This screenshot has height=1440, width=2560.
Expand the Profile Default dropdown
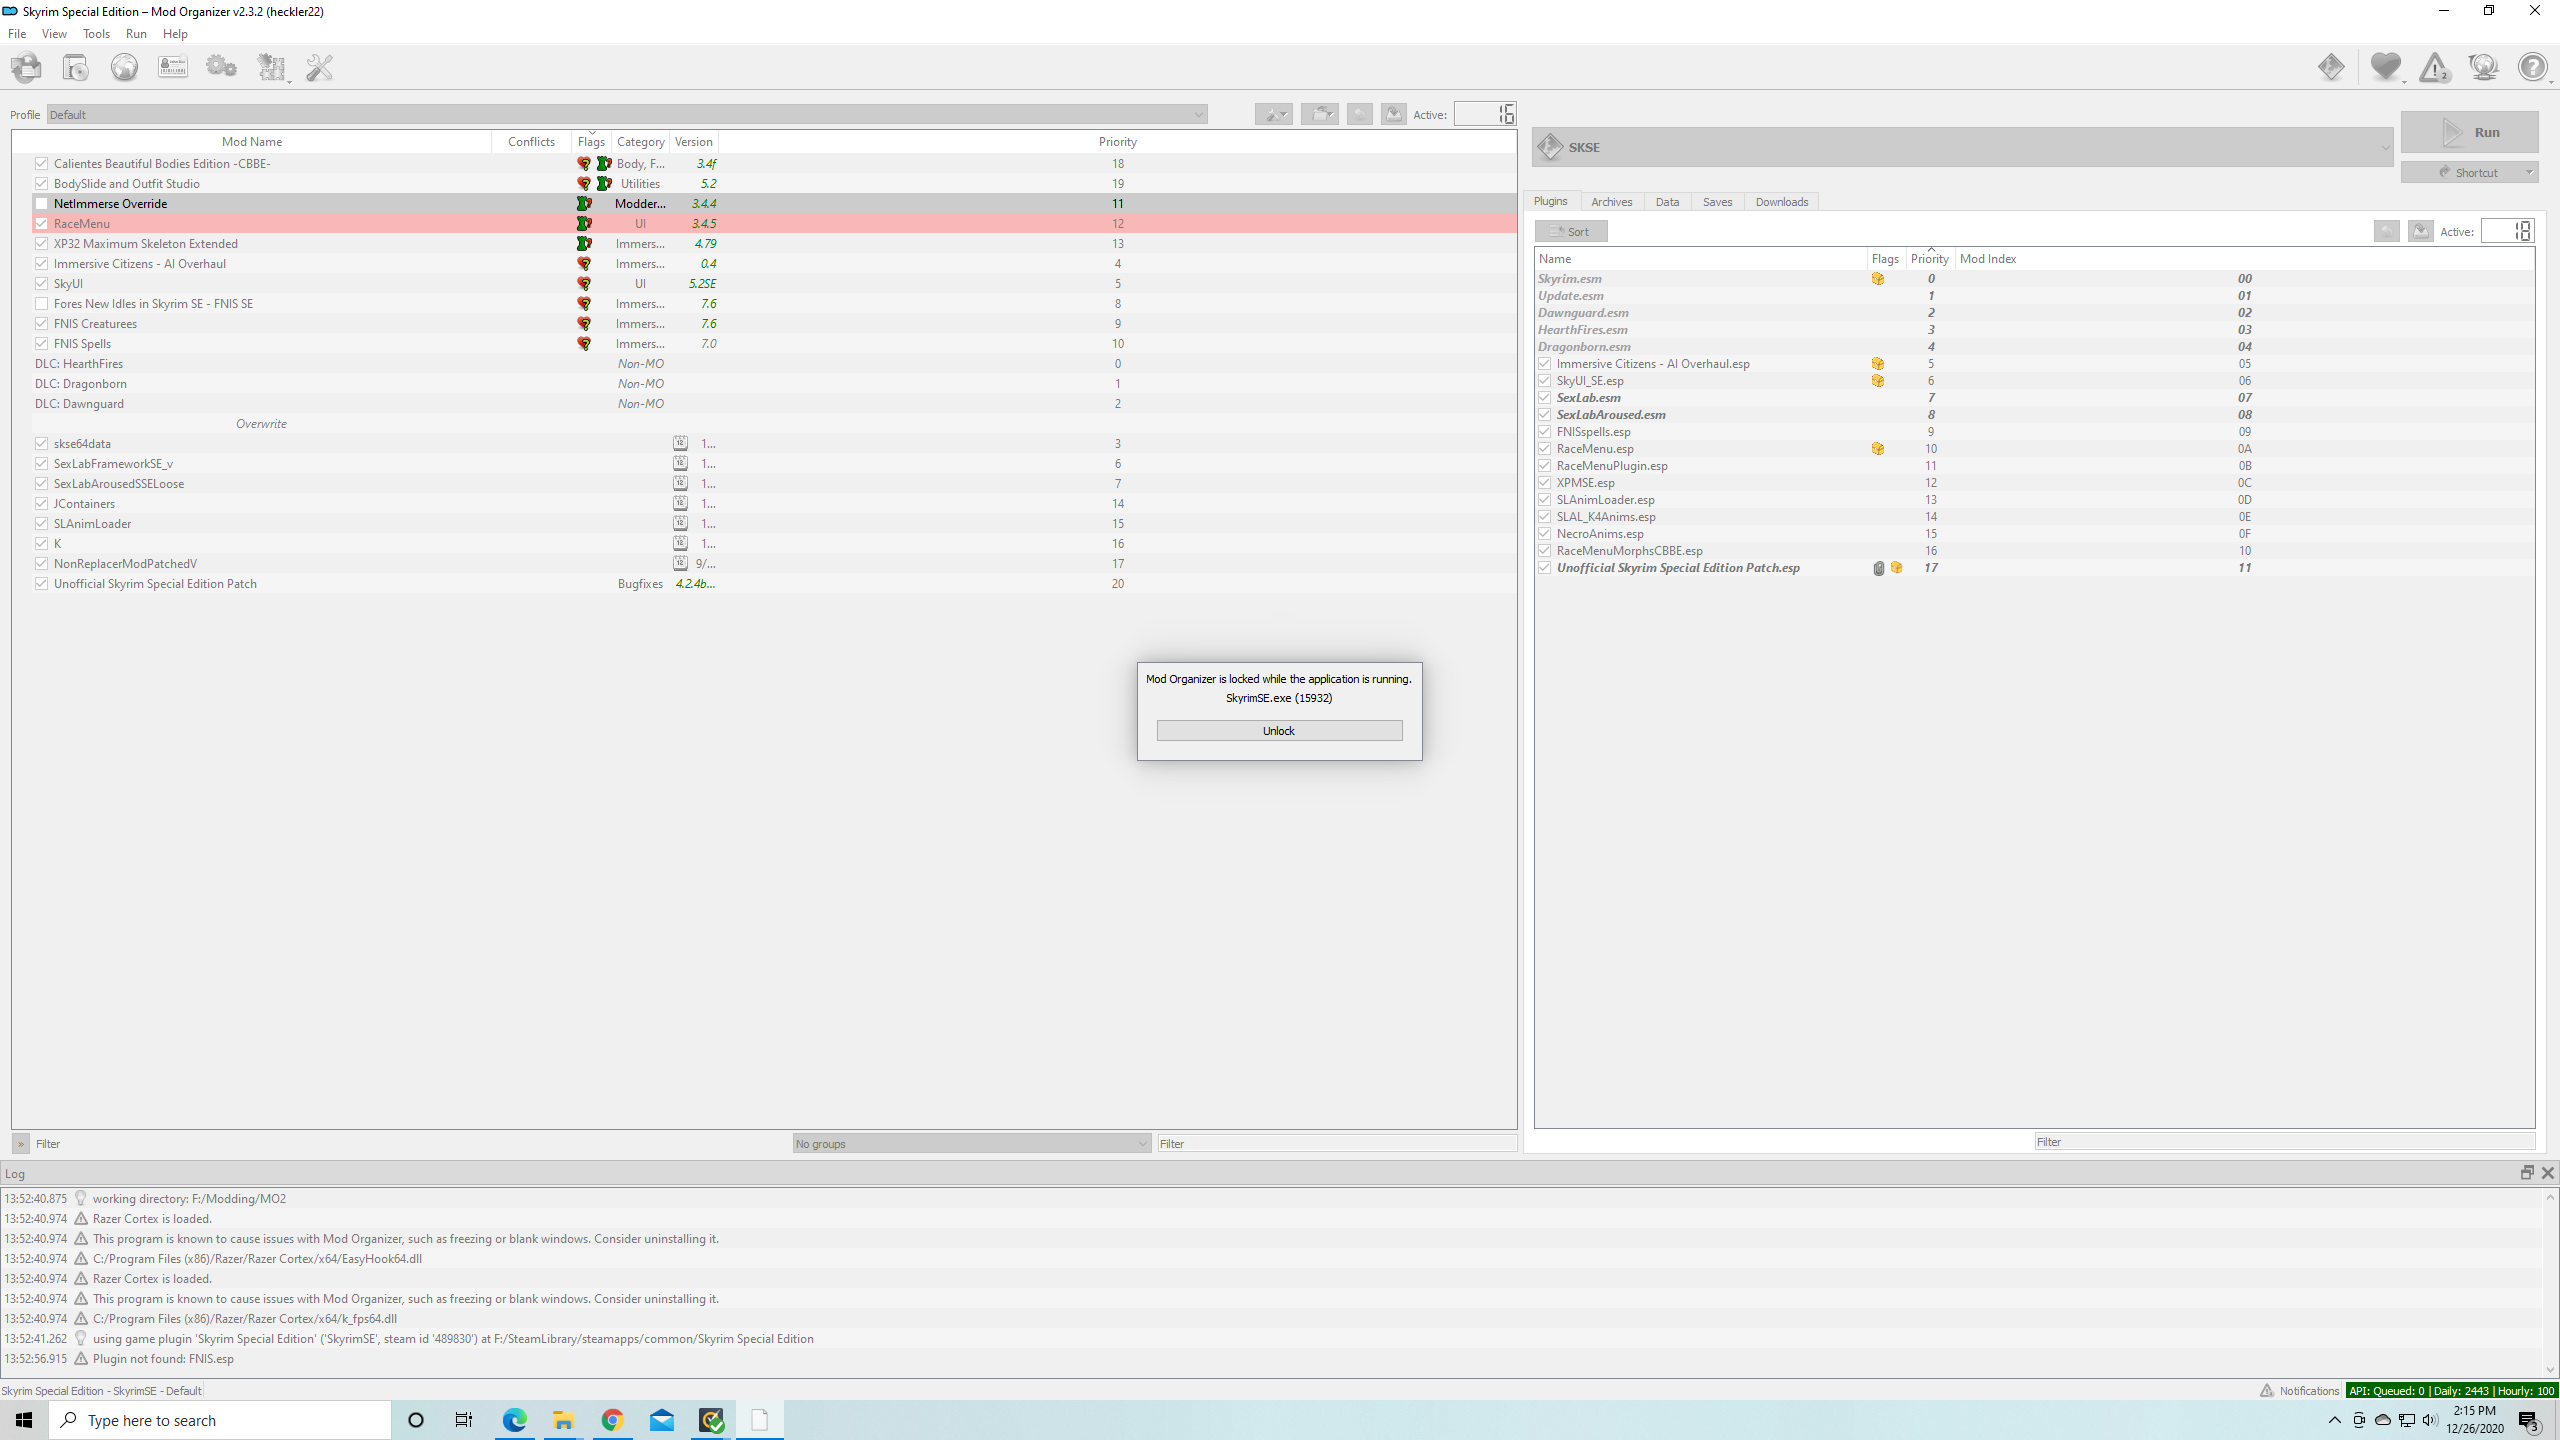[x=627, y=115]
